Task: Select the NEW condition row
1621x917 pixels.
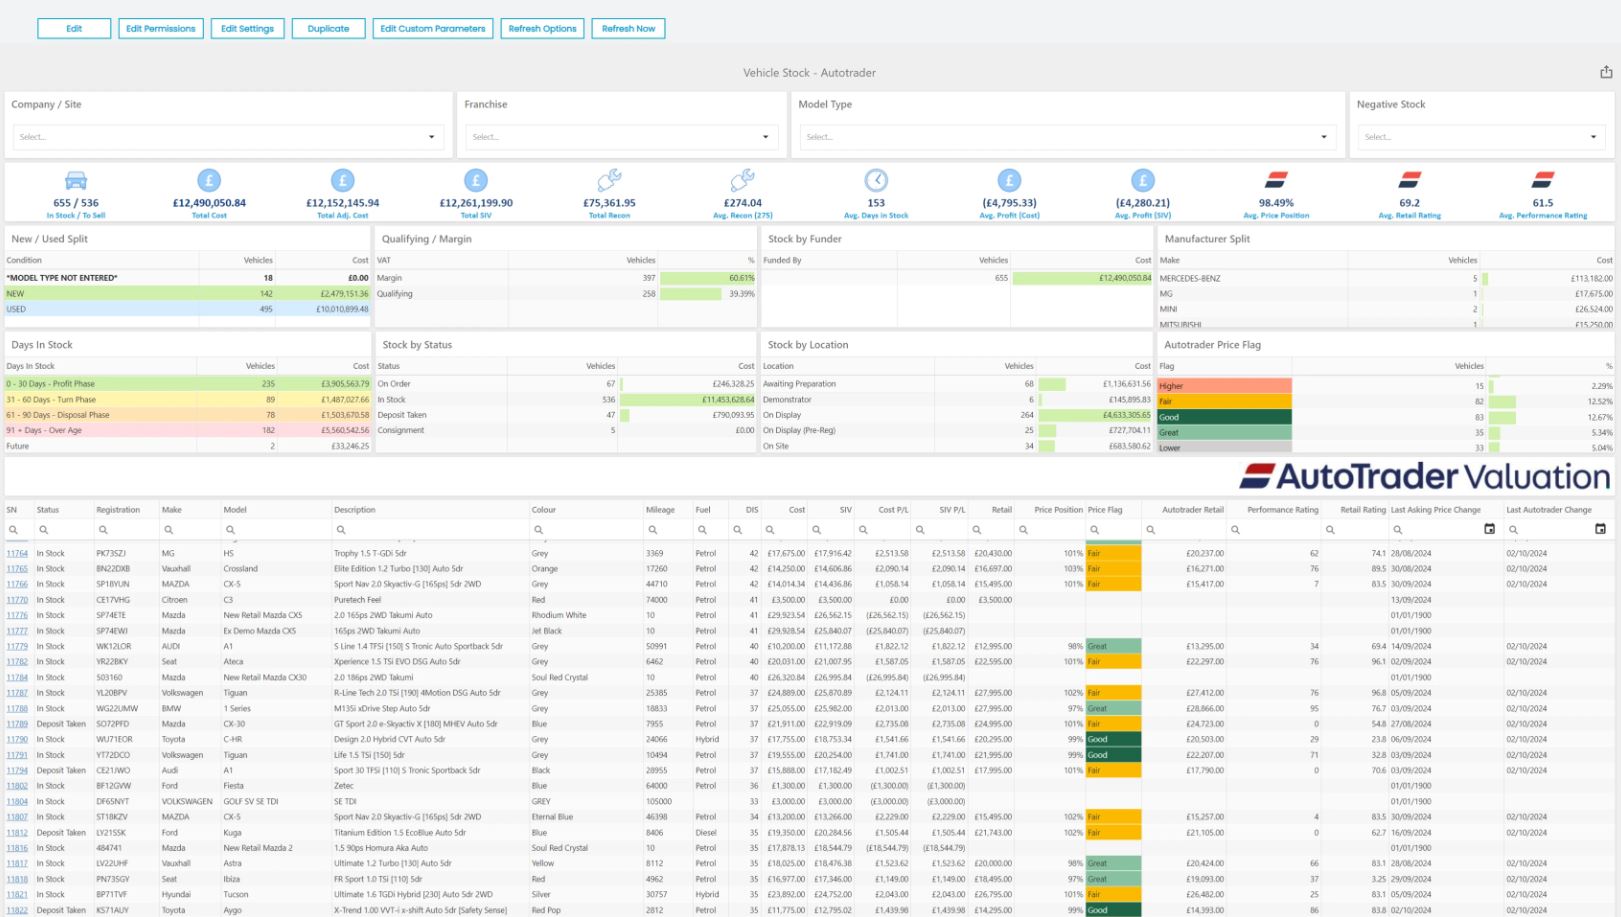Action: point(188,294)
